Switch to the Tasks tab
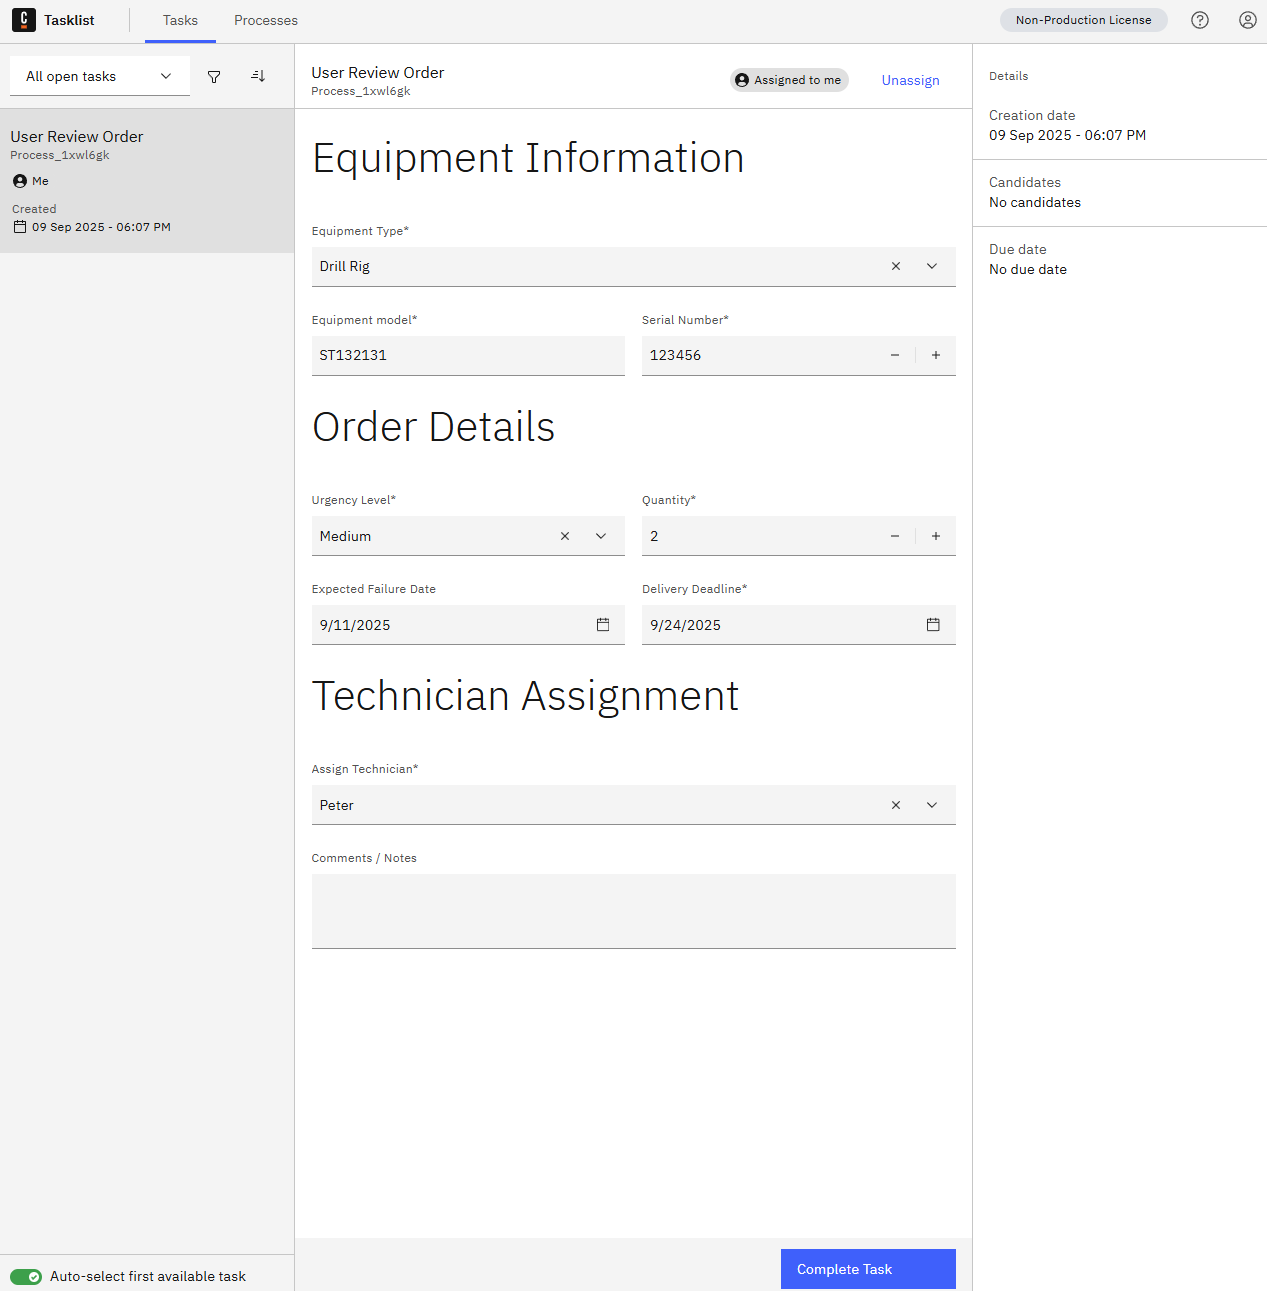Image resolution: width=1267 pixels, height=1291 pixels. pos(180,21)
